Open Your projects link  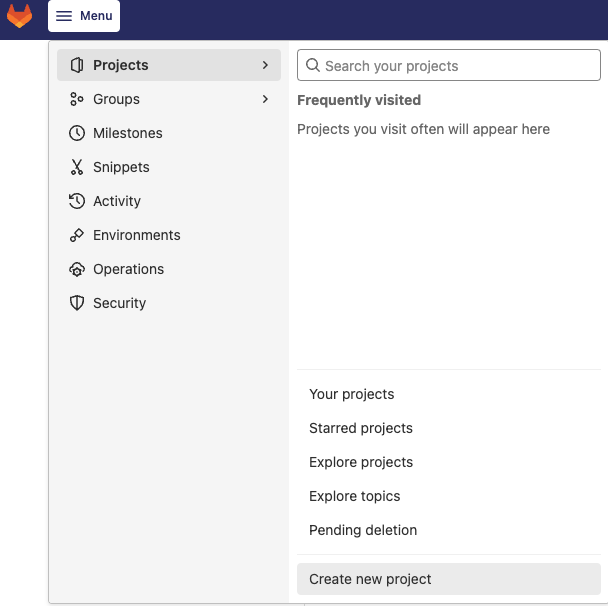pos(352,394)
